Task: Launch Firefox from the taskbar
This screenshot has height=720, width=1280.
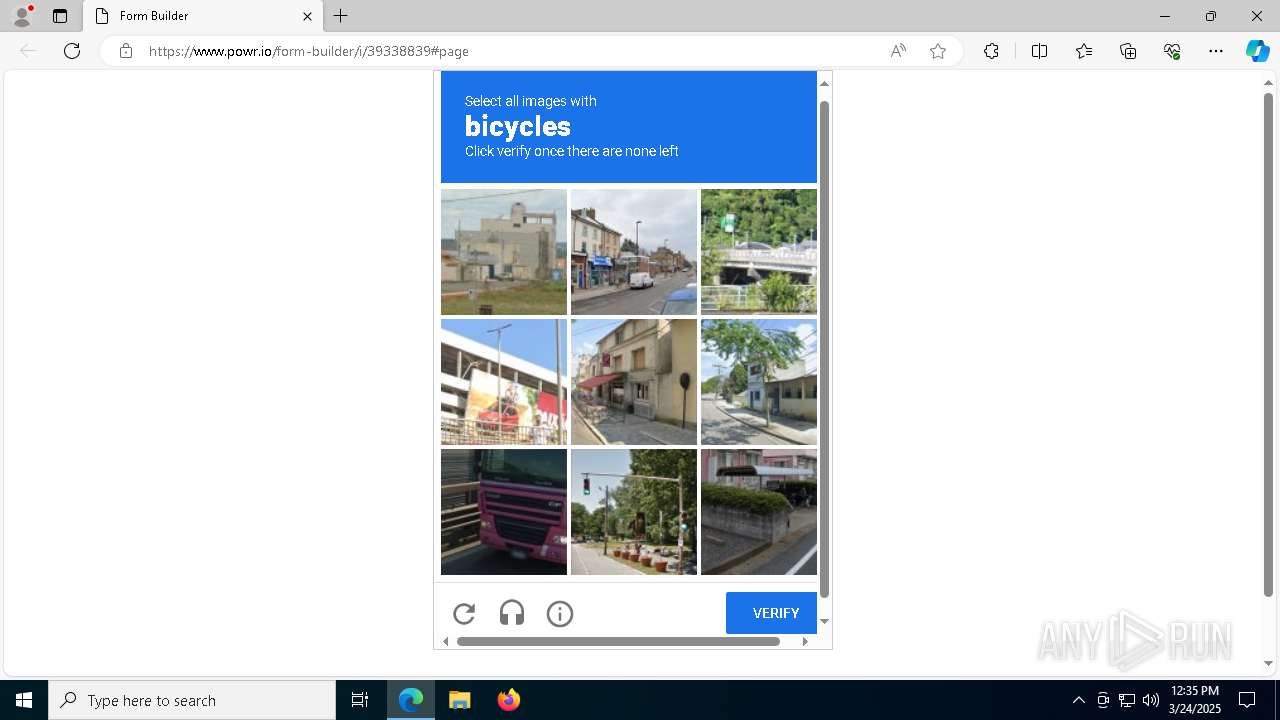Action: pos(508,700)
